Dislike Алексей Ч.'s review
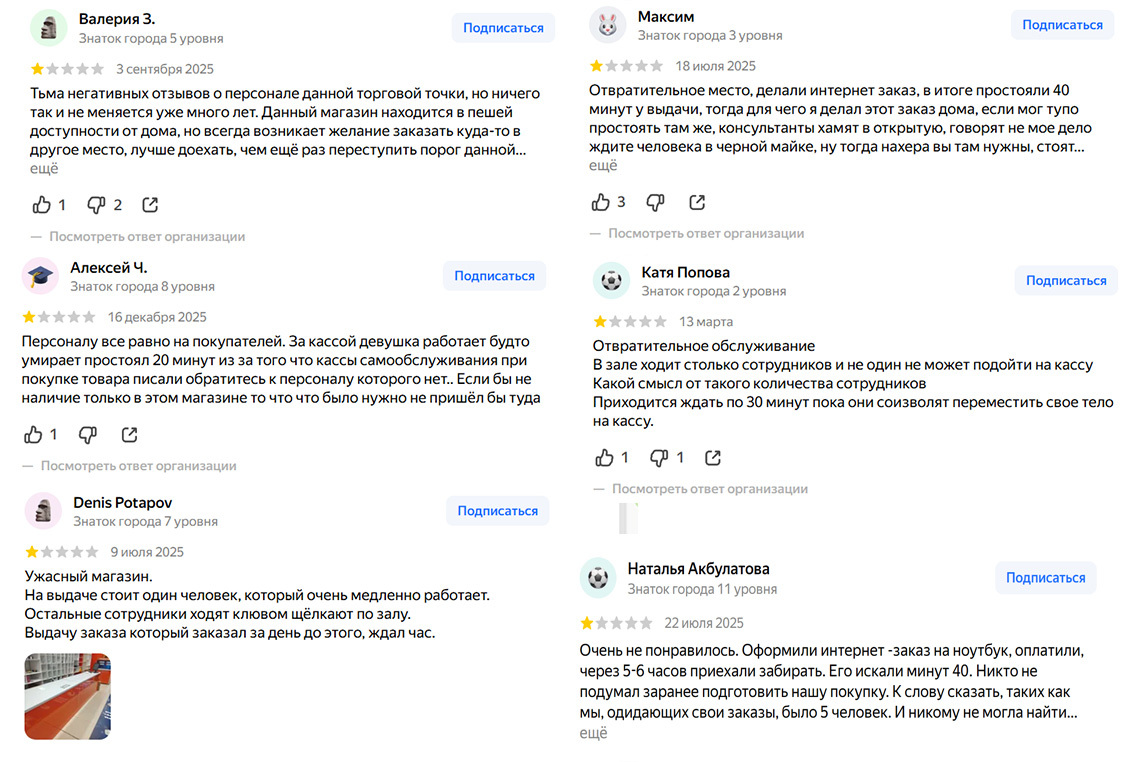The width and height of the screenshot is (1126, 762). pyautogui.click(x=88, y=435)
